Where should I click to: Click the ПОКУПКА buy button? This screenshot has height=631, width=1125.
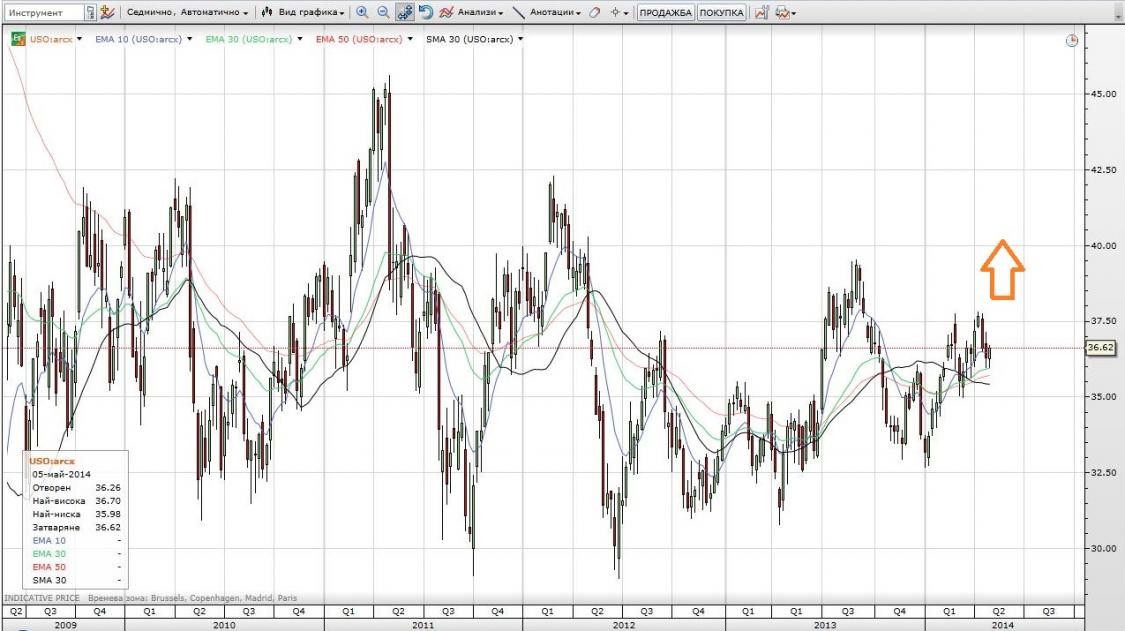pyautogui.click(x=722, y=12)
